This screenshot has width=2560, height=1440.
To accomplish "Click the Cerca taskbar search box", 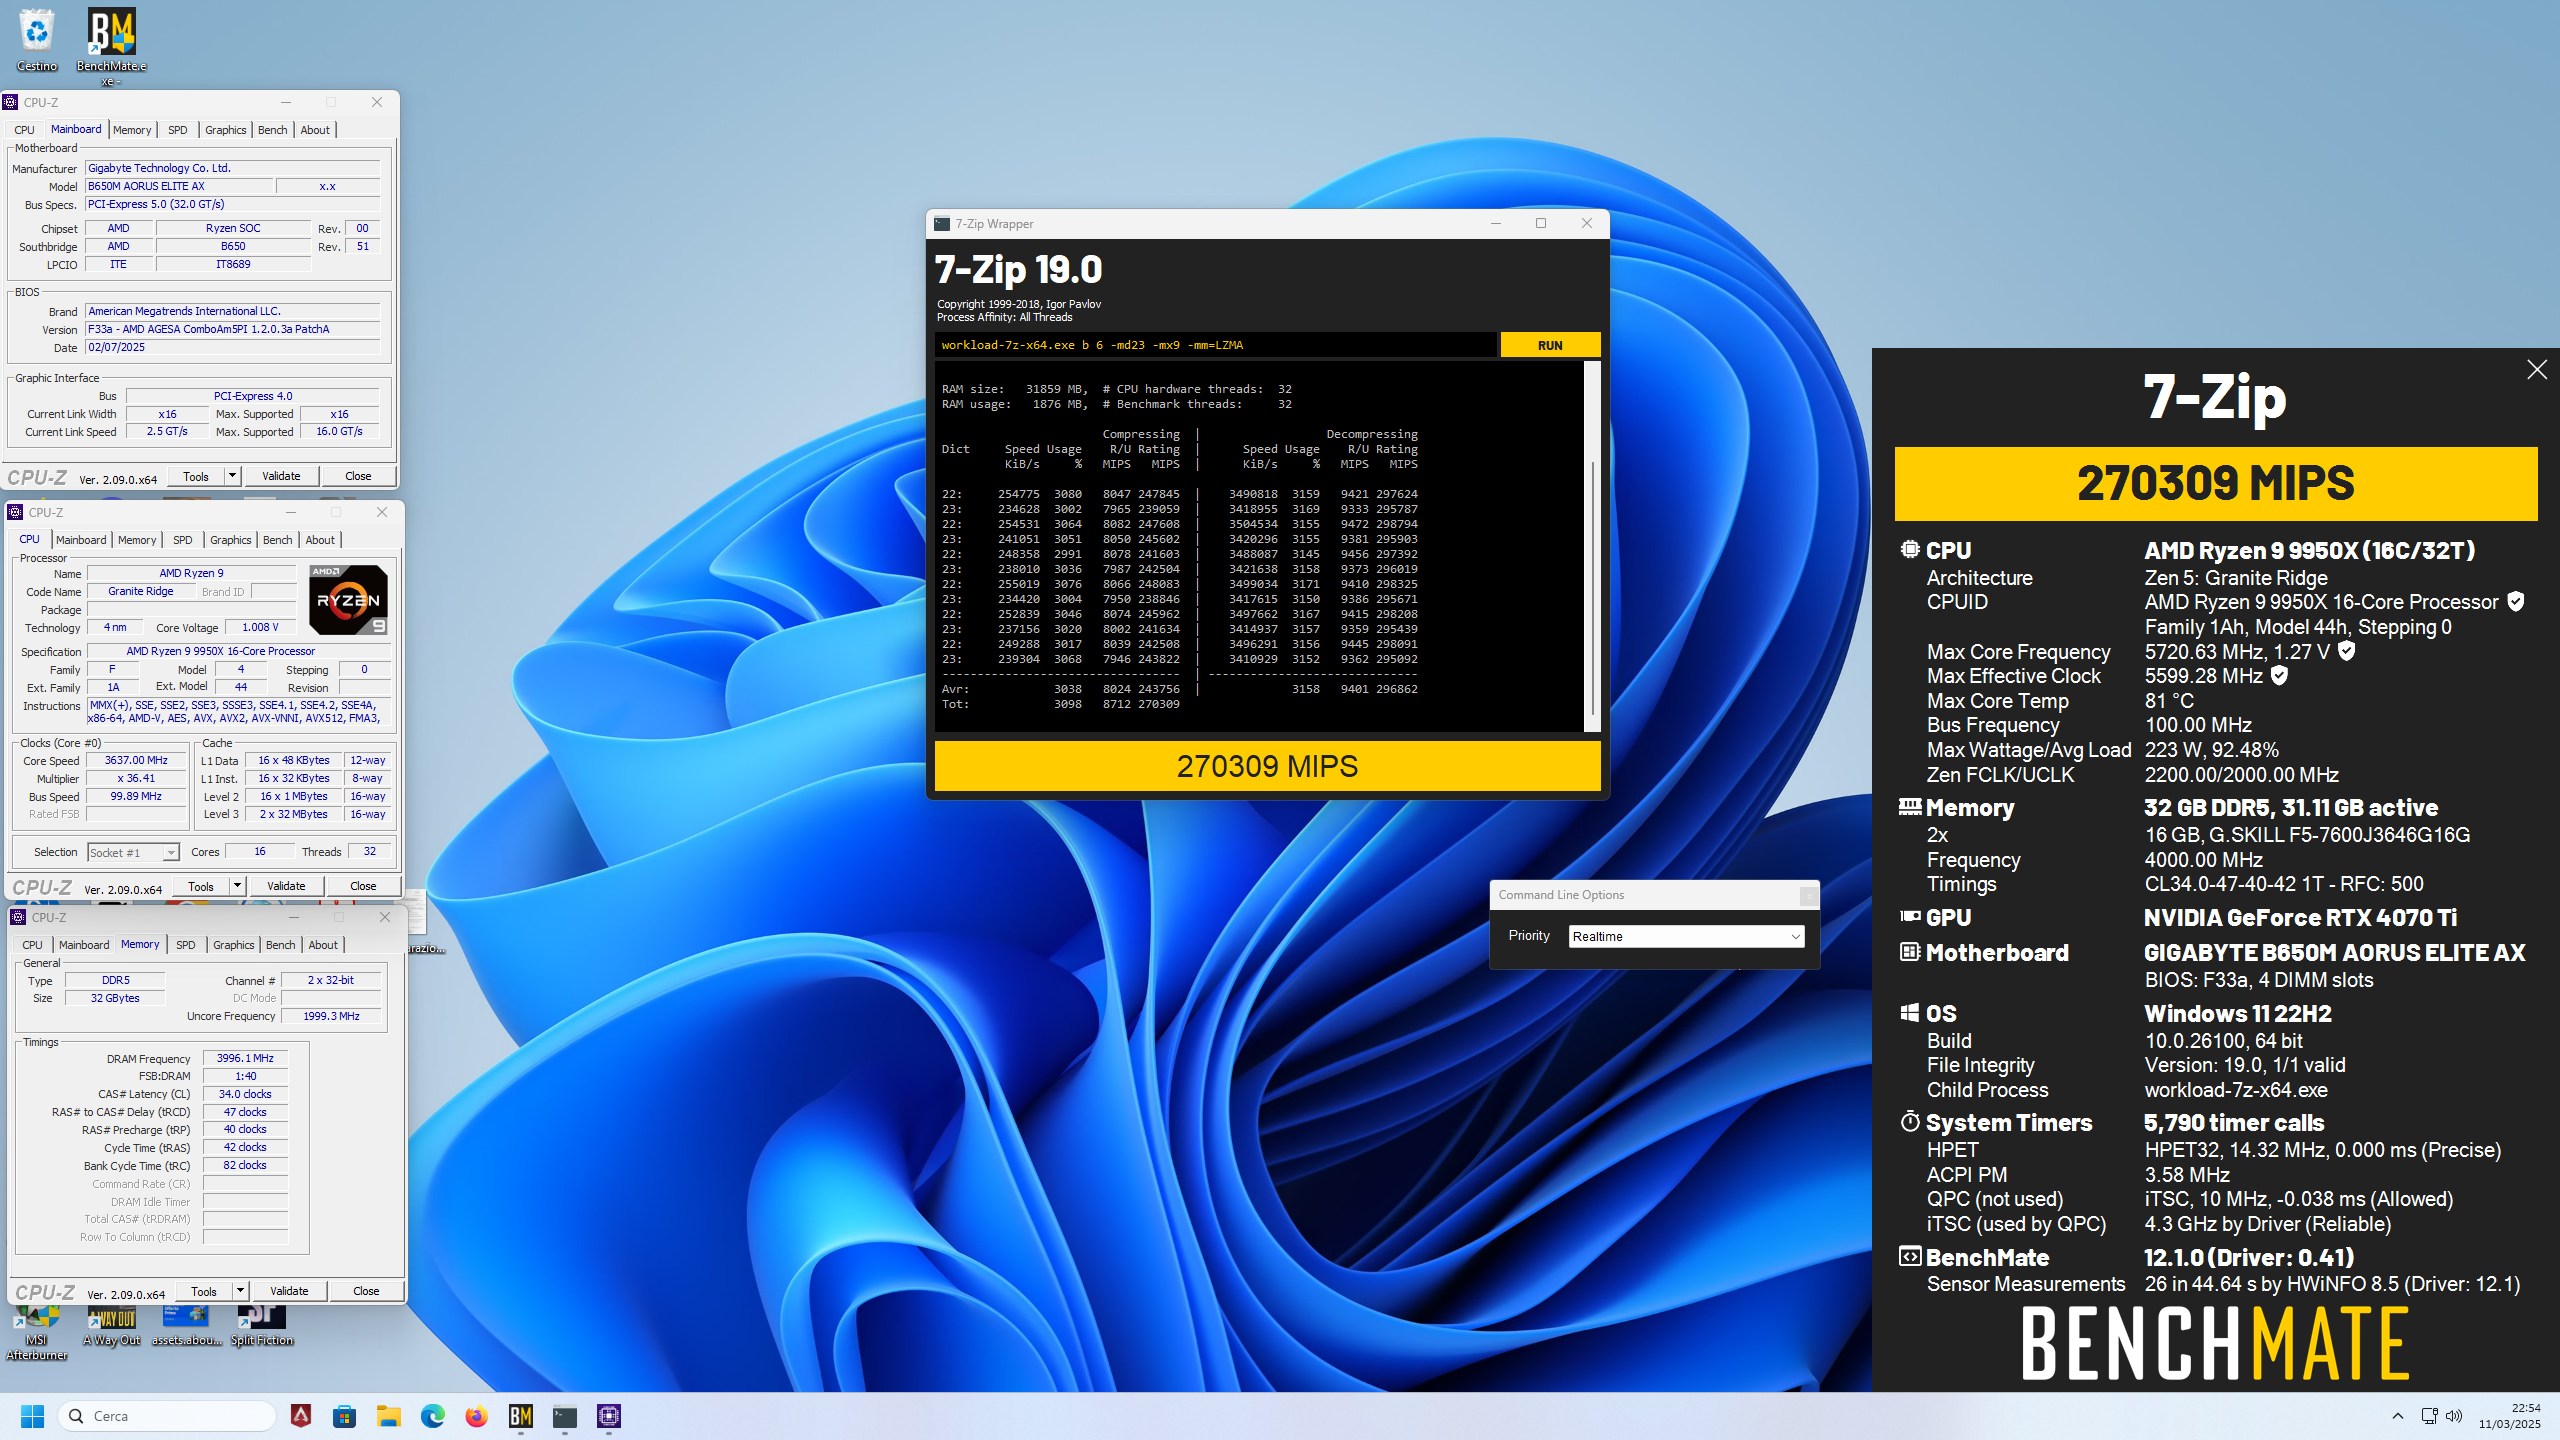I will pos(167,1416).
